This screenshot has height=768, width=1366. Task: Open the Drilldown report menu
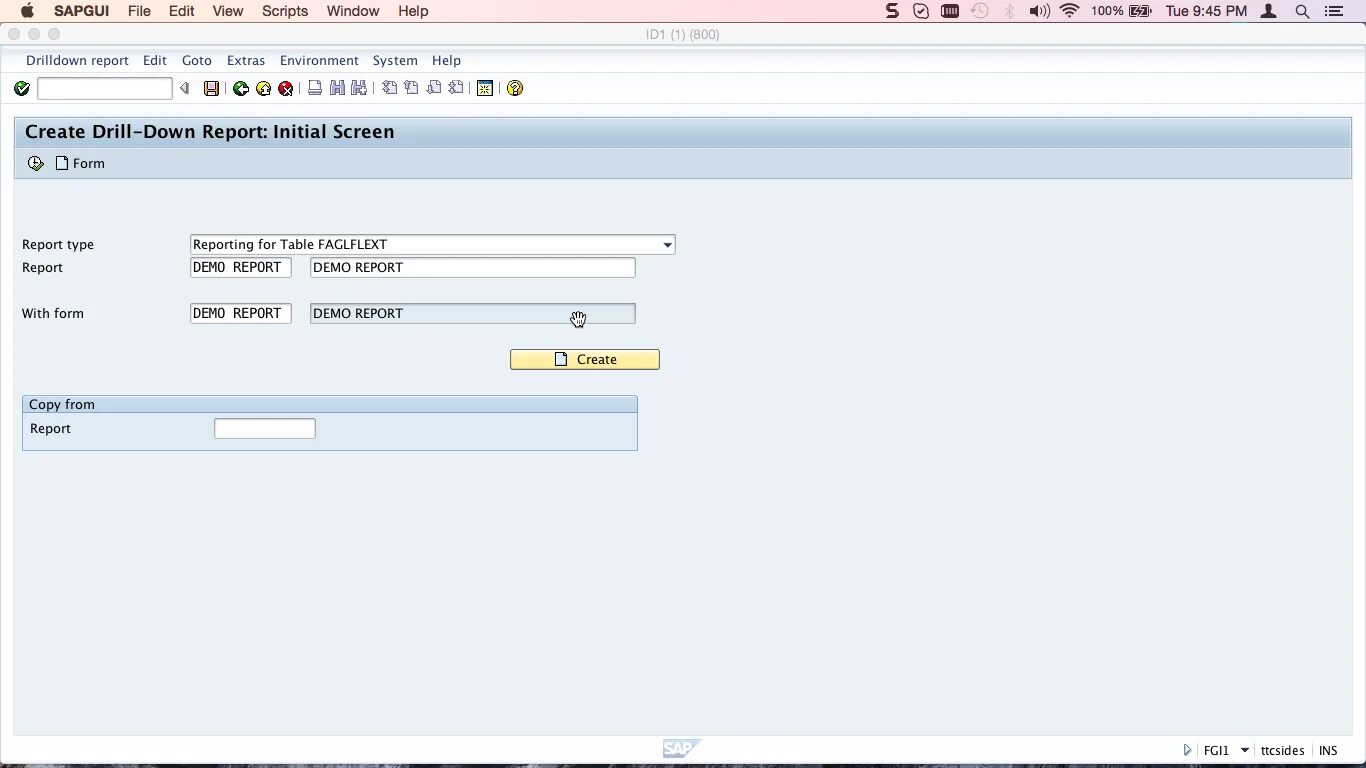77,60
